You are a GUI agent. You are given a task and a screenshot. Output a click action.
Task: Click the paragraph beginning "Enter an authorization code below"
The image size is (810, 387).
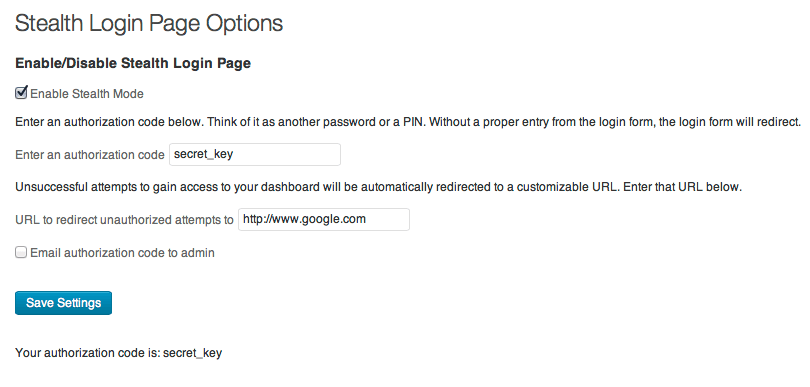tap(408, 123)
